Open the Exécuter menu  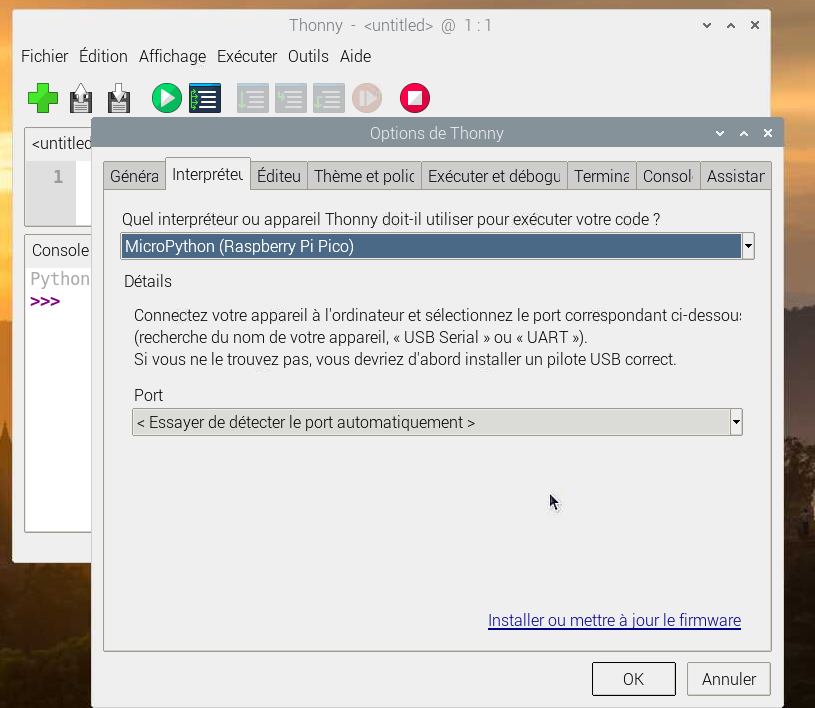click(x=247, y=56)
